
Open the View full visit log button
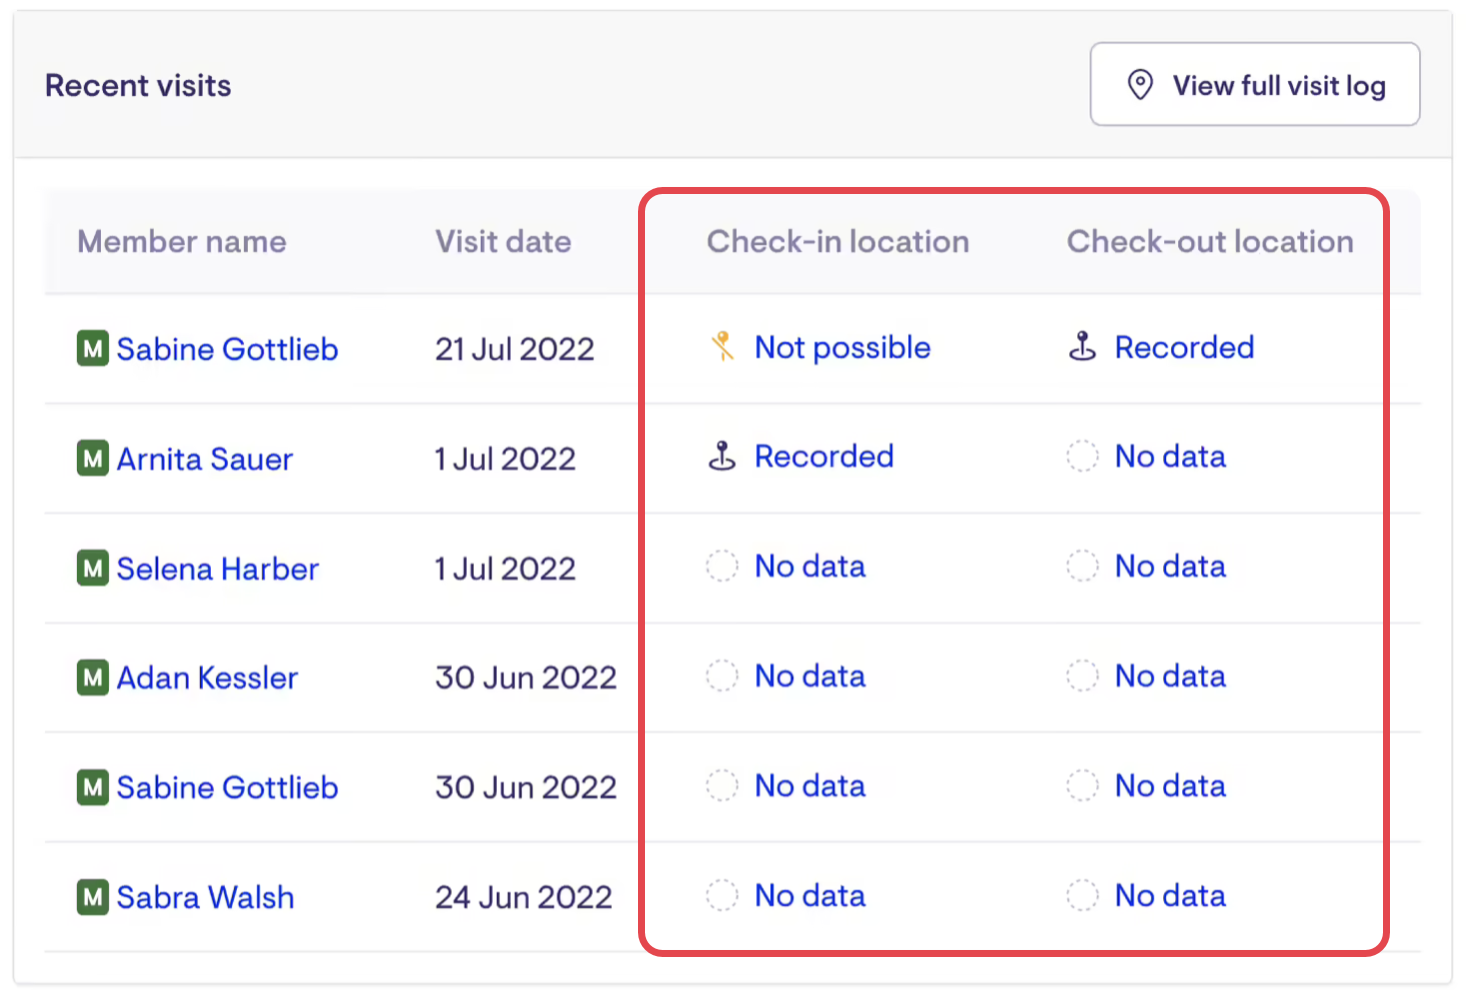click(1255, 85)
